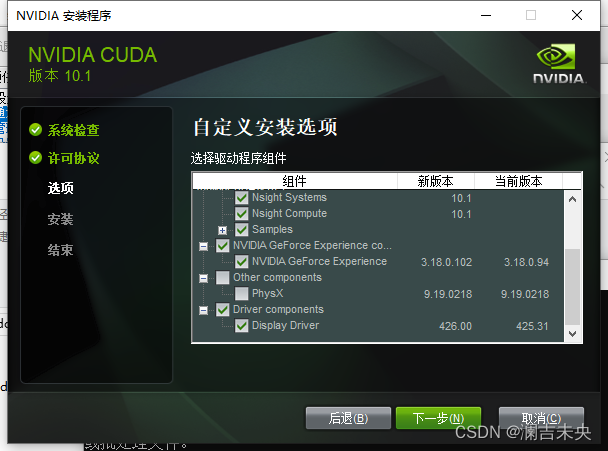
Task: Click new version value 3.18.0.102
Action: tap(446, 262)
